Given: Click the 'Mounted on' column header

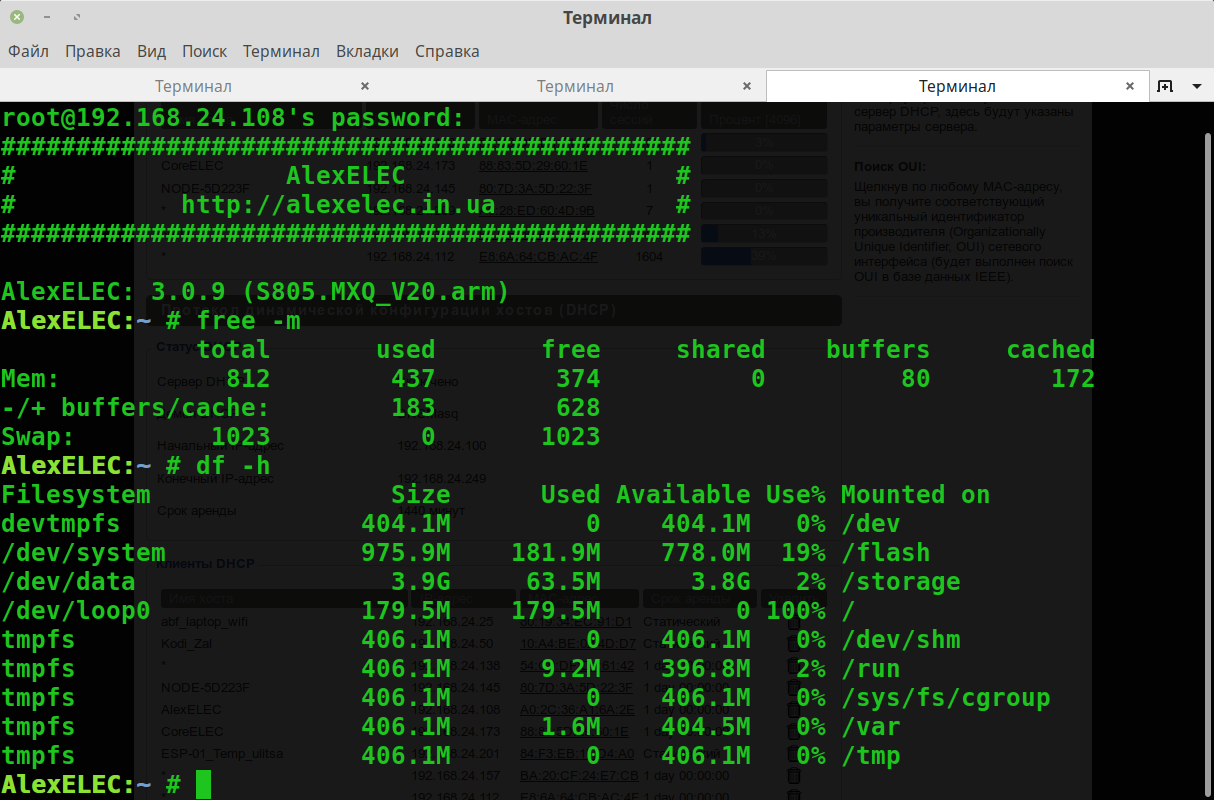Looking at the screenshot, I should click(916, 495).
